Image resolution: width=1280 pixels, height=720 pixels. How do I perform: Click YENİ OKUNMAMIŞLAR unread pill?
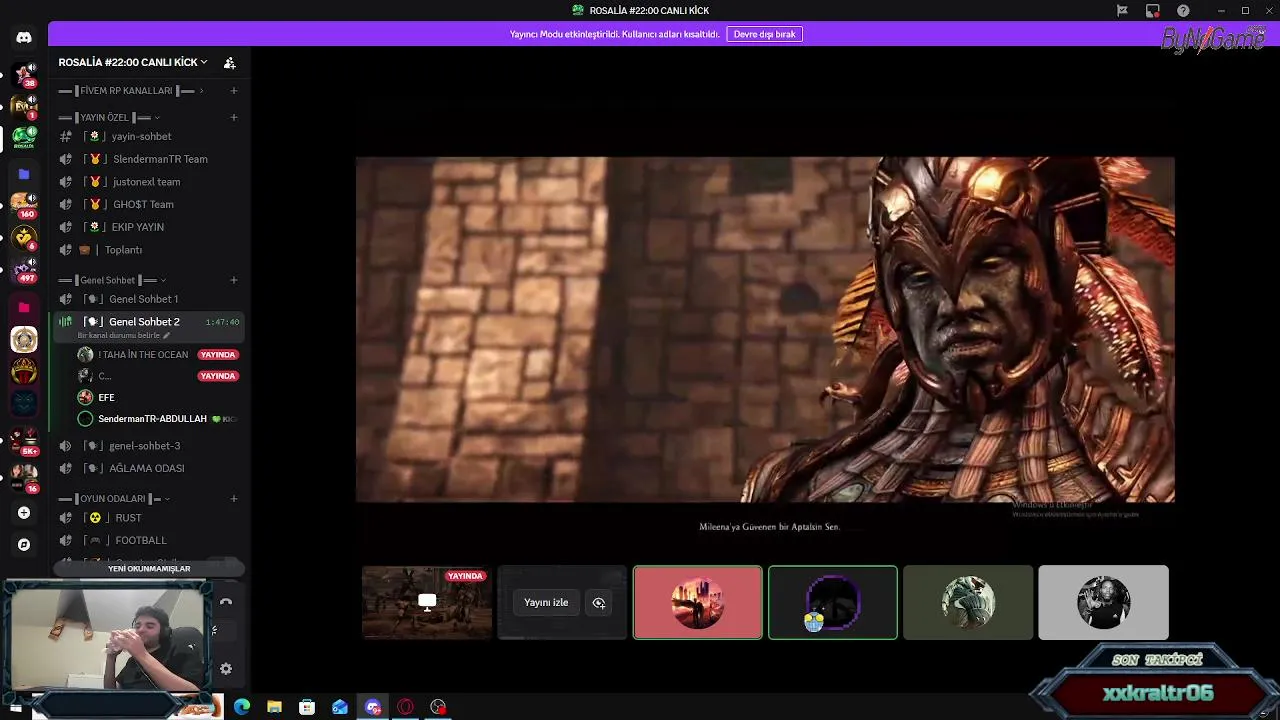[149, 569]
